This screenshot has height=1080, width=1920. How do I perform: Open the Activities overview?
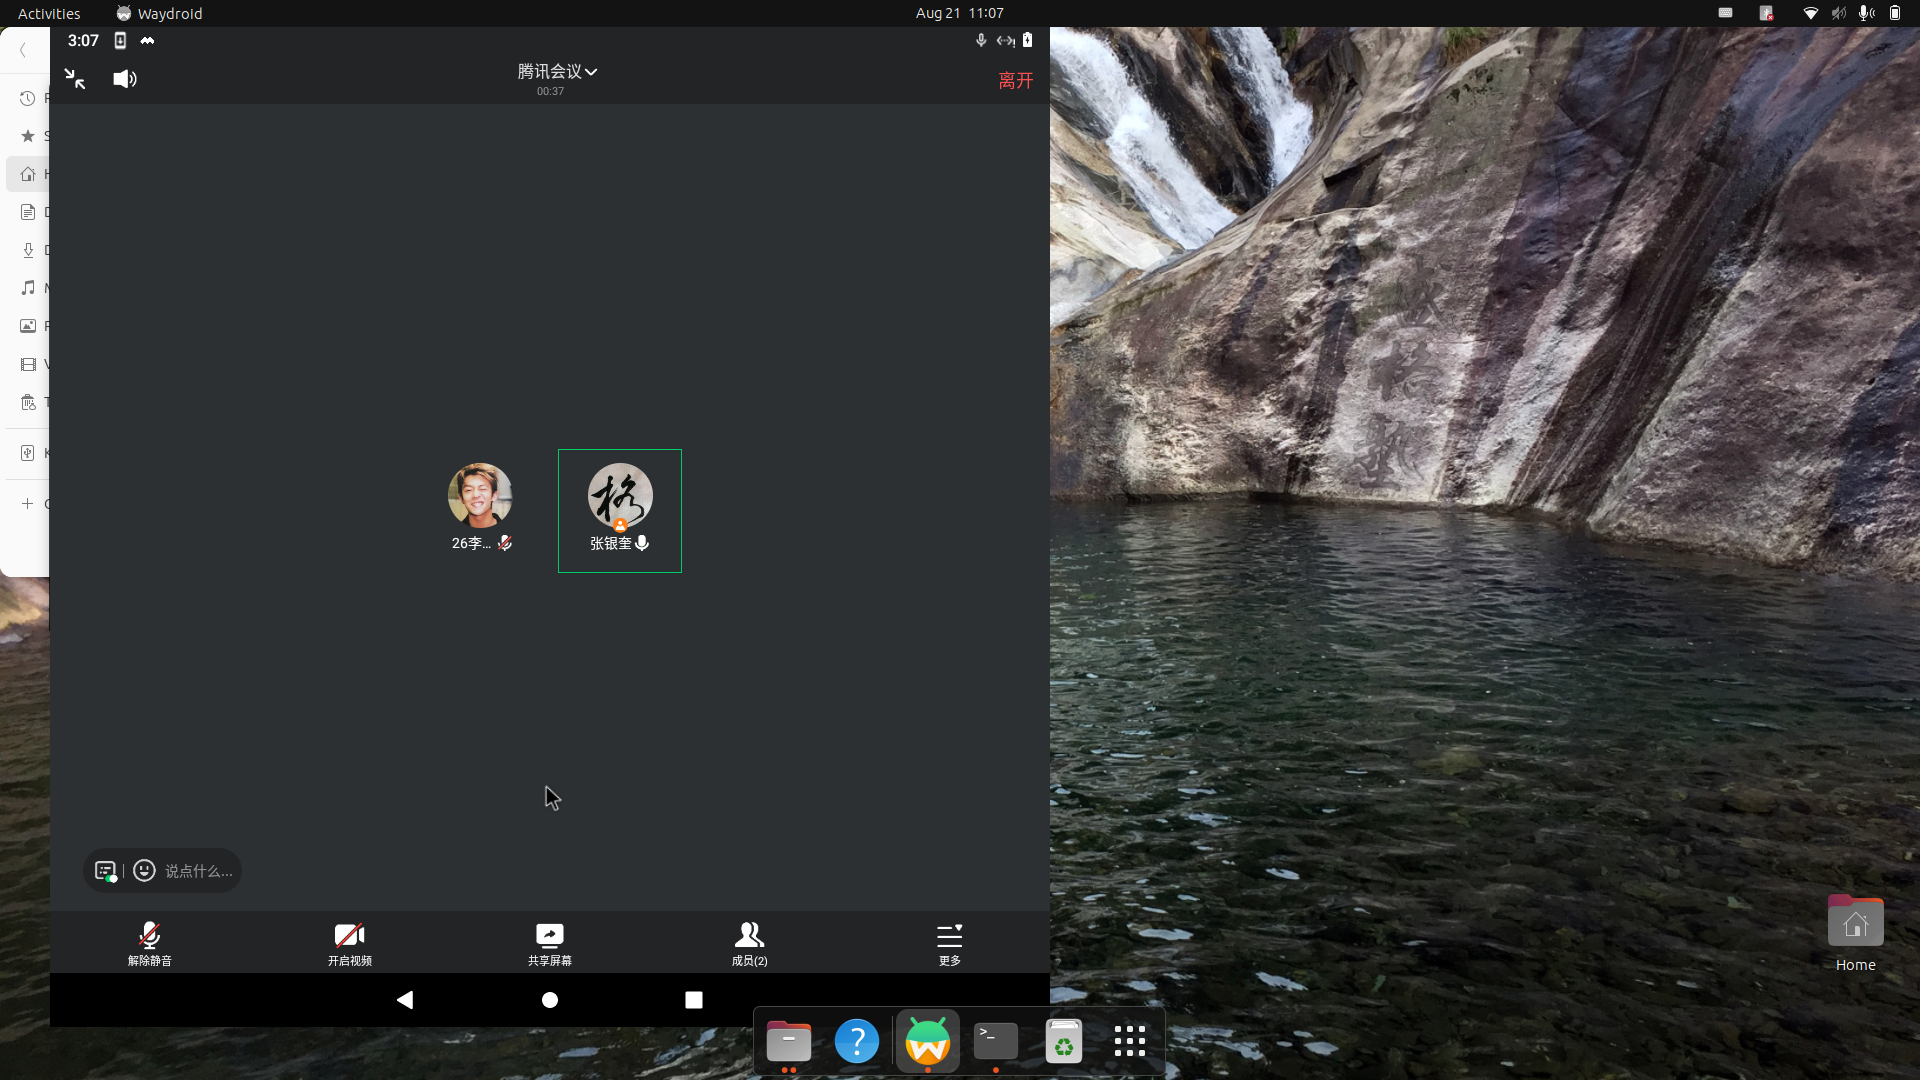(49, 13)
